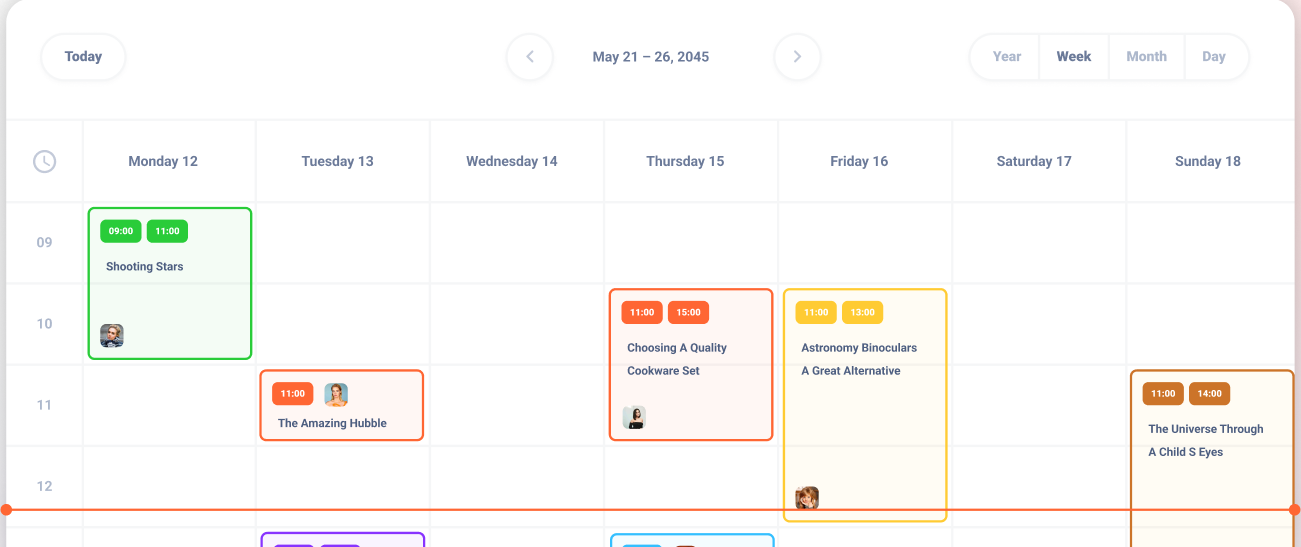
Task: Open The Universe Through A Child's Eyes event
Action: (x=1205, y=440)
